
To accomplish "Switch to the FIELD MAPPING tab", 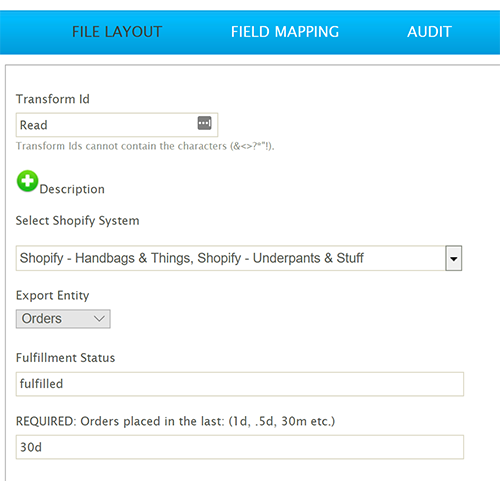I will (x=285, y=32).
